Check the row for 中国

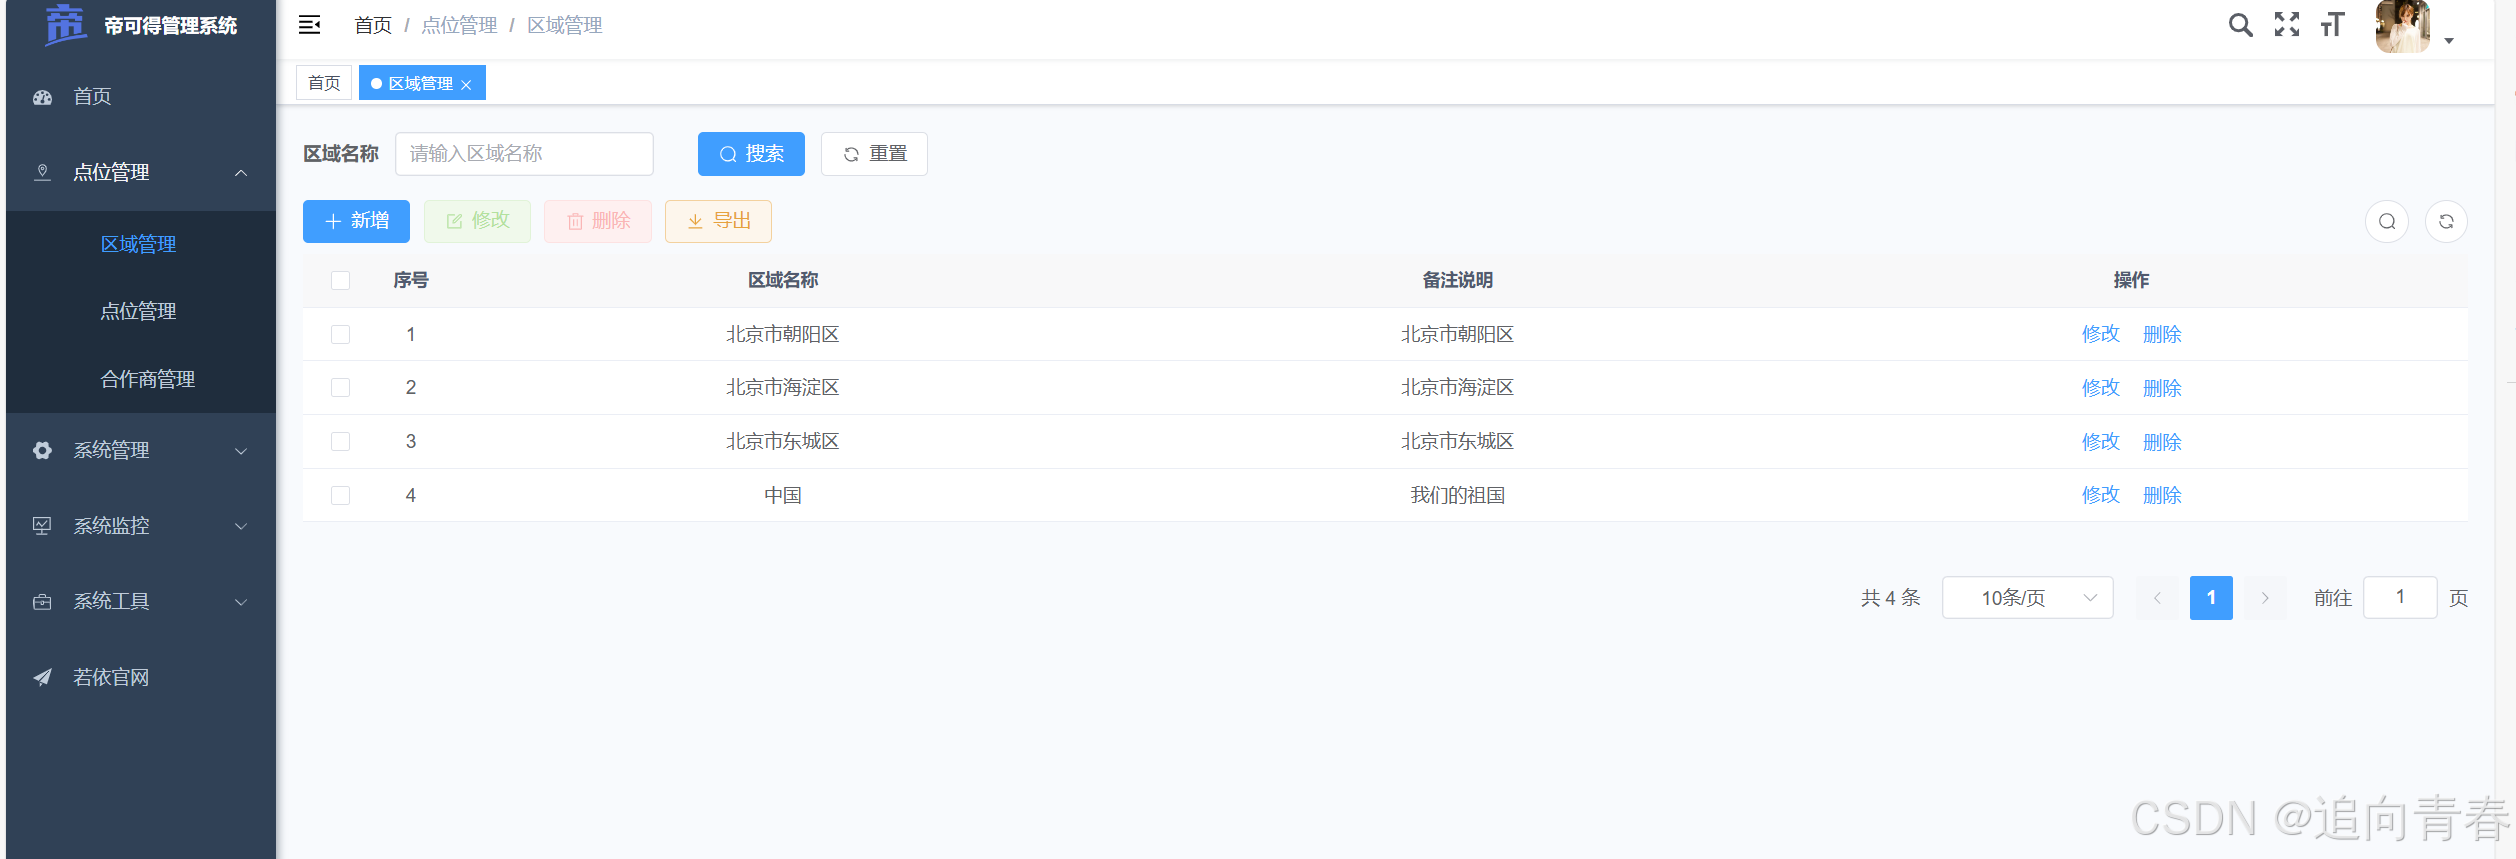[x=340, y=495]
